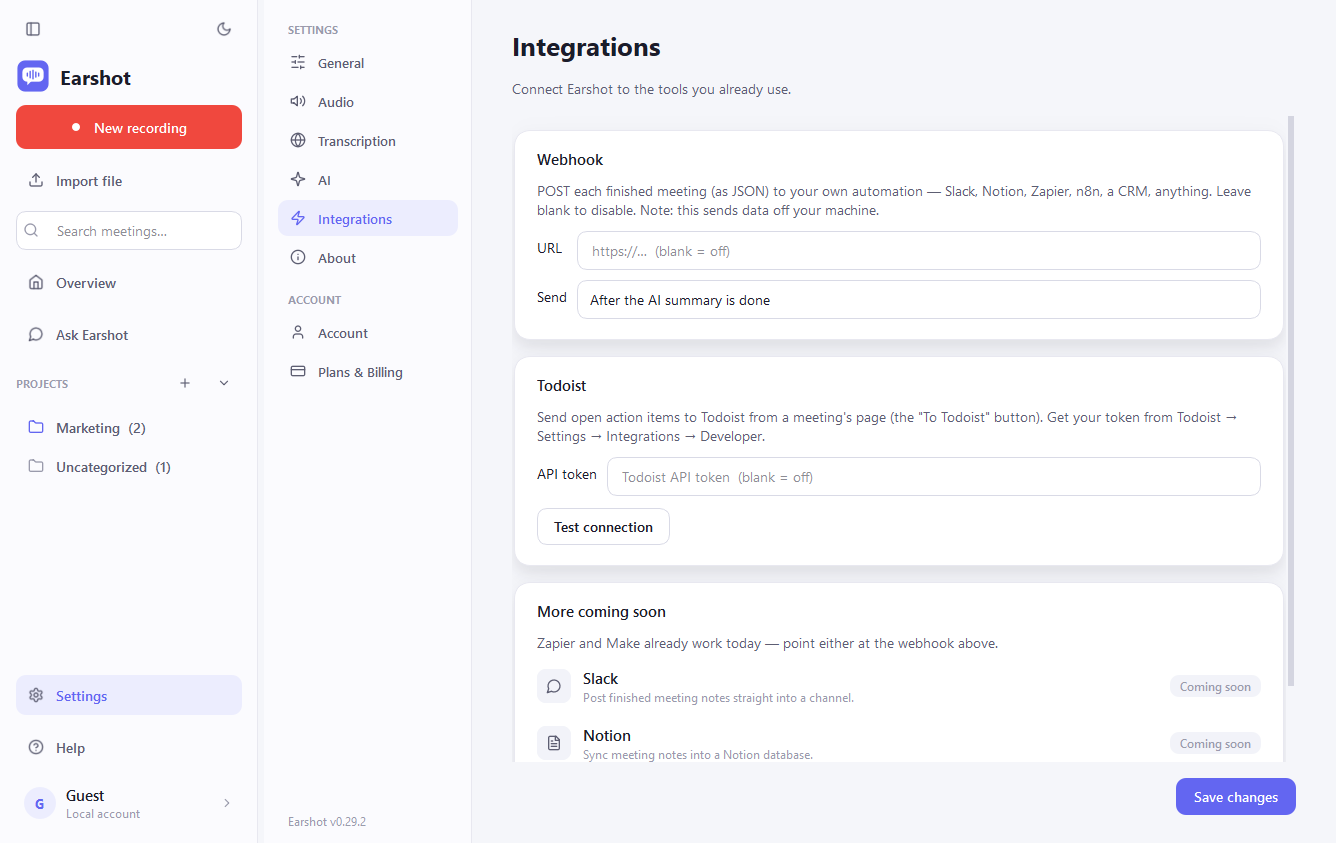This screenshot has height=843, width=1336.
Task: Click Save changes button
Action: [x=1236, y=797]
